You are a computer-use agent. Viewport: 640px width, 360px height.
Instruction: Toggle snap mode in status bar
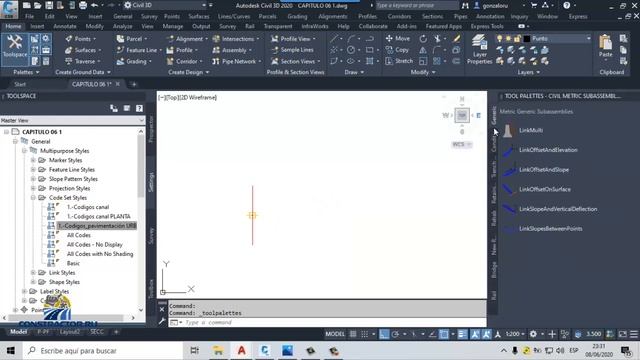point(365,334)
